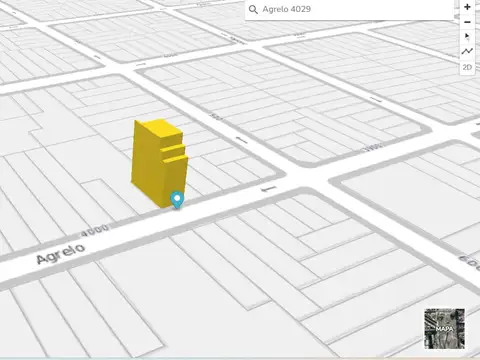Switch to 2D map view
This screenshot has height=360, width=480.
[x=467, y=67]
